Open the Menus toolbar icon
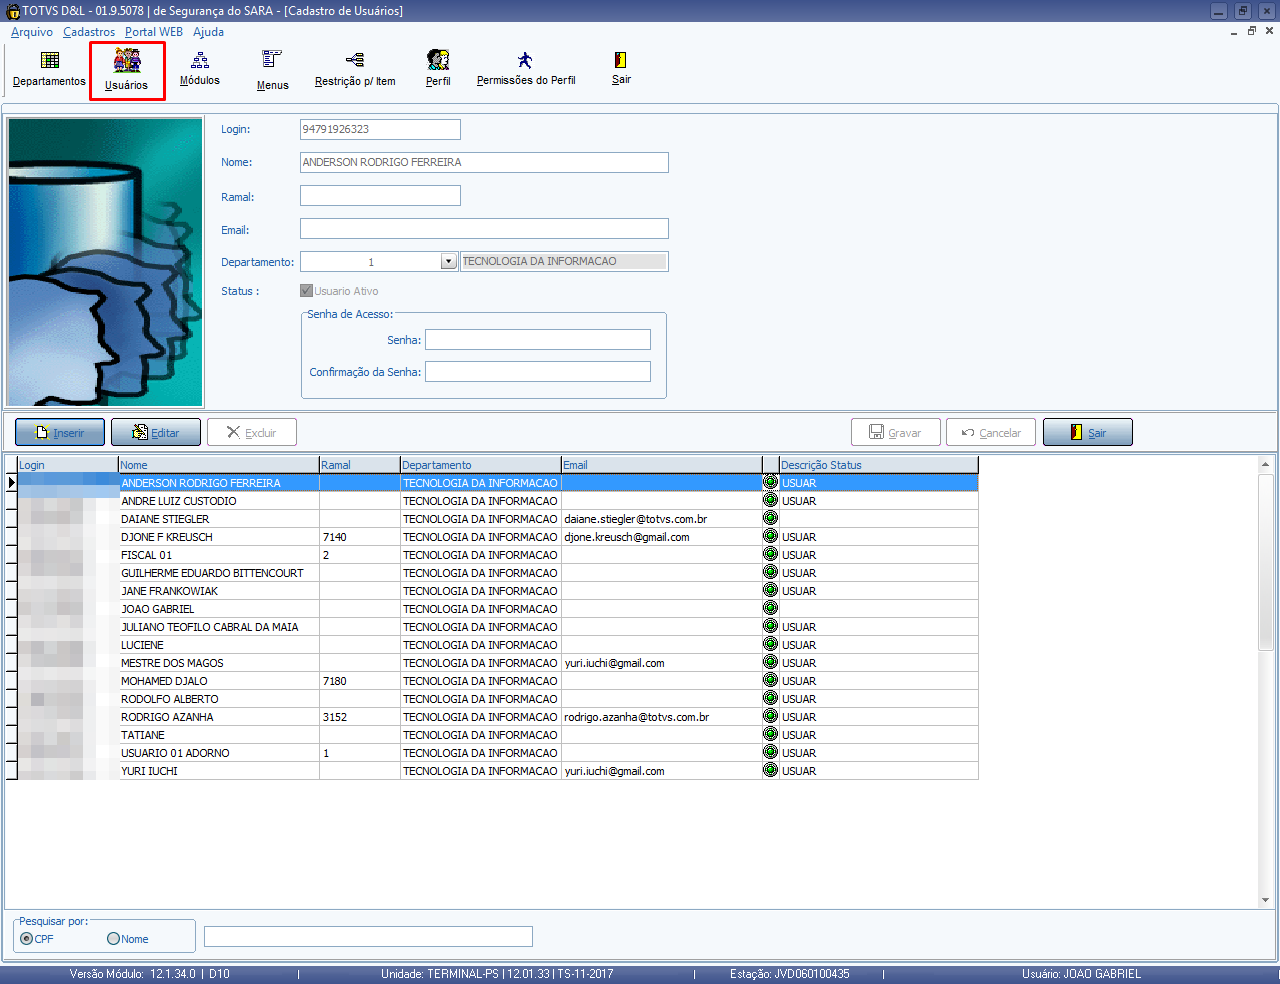 pos(272,70)
